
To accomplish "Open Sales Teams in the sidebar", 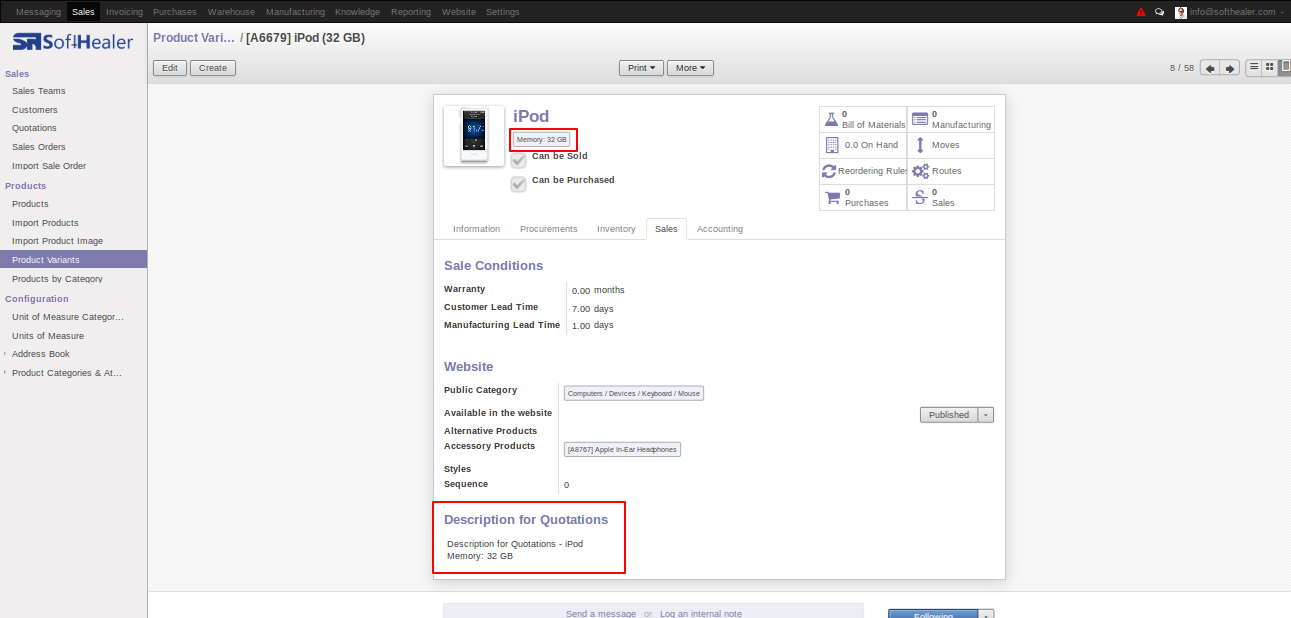I will pyautogui.click(x=39, y=91).
